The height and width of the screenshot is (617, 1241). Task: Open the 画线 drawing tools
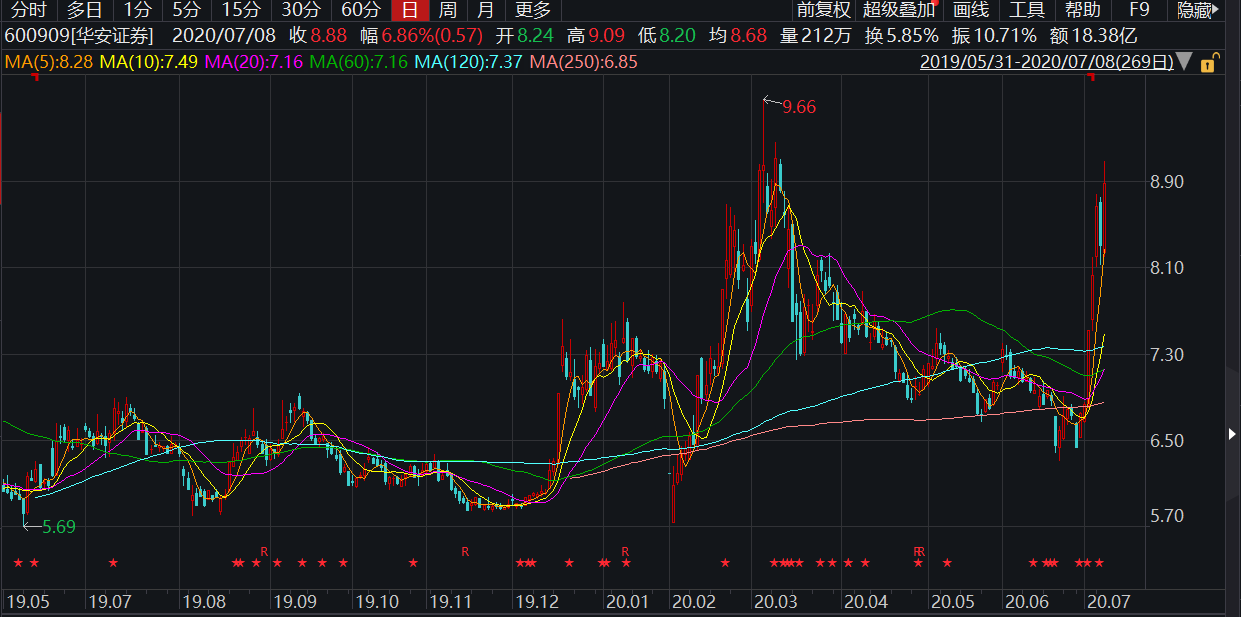970,11
